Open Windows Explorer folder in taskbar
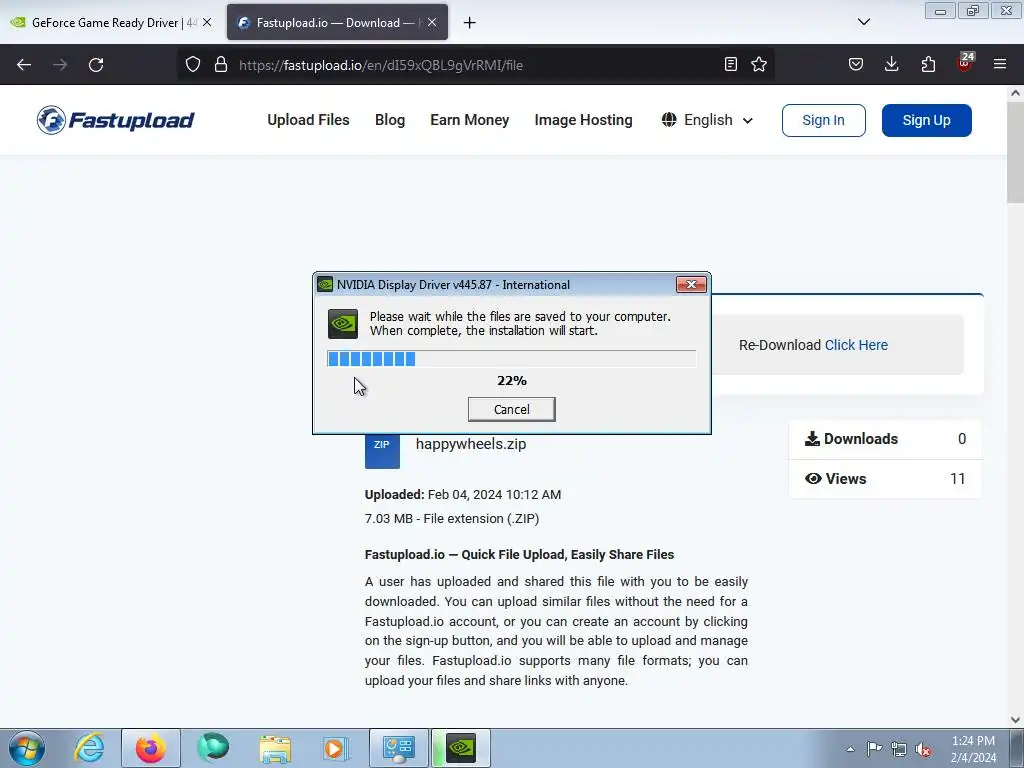Image resolution: width=1024 pixels, height=768 pixels. 275,748
